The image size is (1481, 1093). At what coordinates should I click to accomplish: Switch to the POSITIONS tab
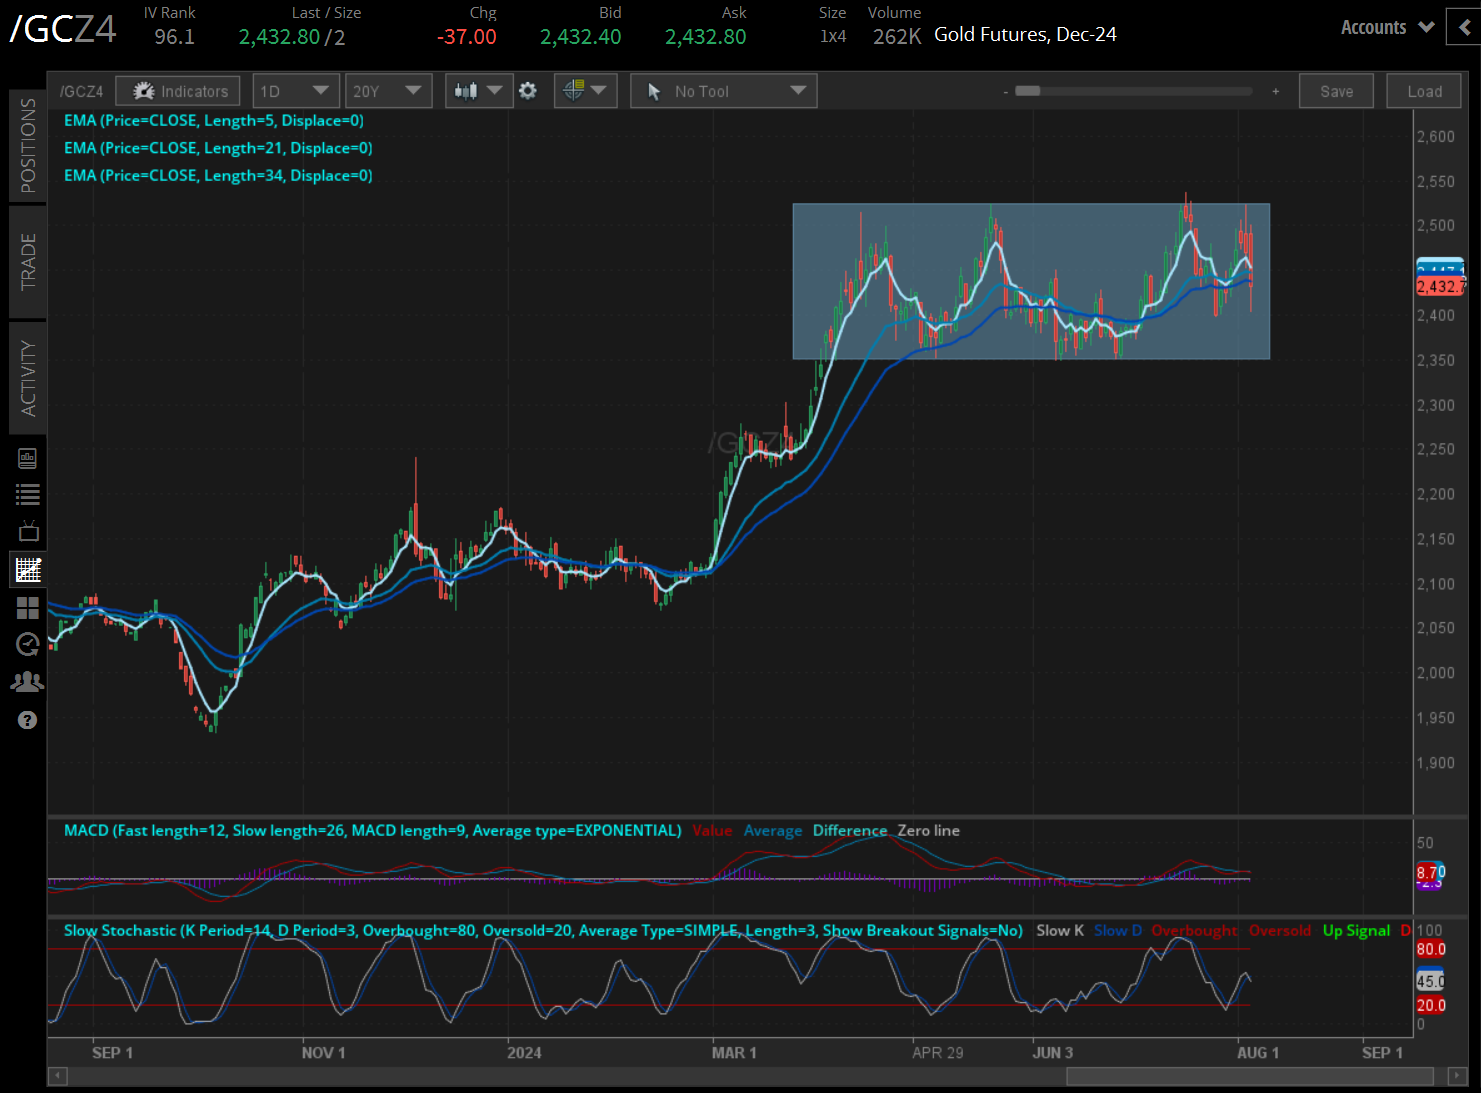[28, 145]
